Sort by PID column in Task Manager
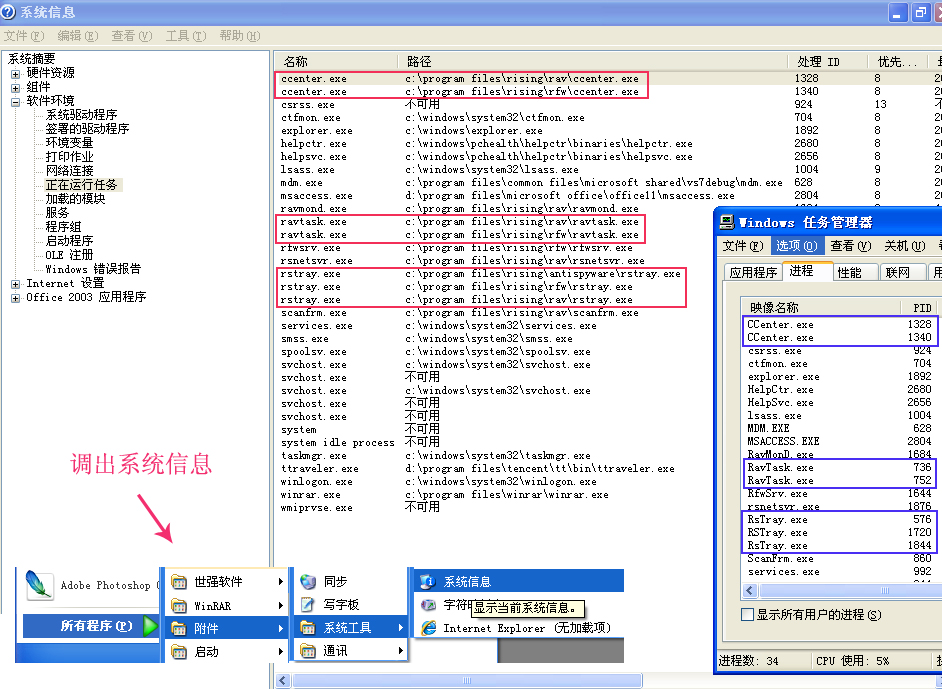 (x=919, y=308)
